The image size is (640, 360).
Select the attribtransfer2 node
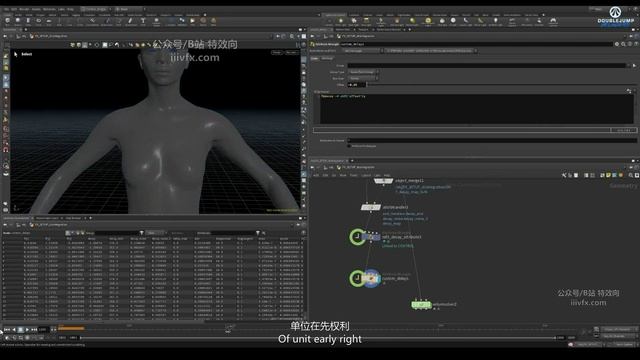[x=371, y=207]
